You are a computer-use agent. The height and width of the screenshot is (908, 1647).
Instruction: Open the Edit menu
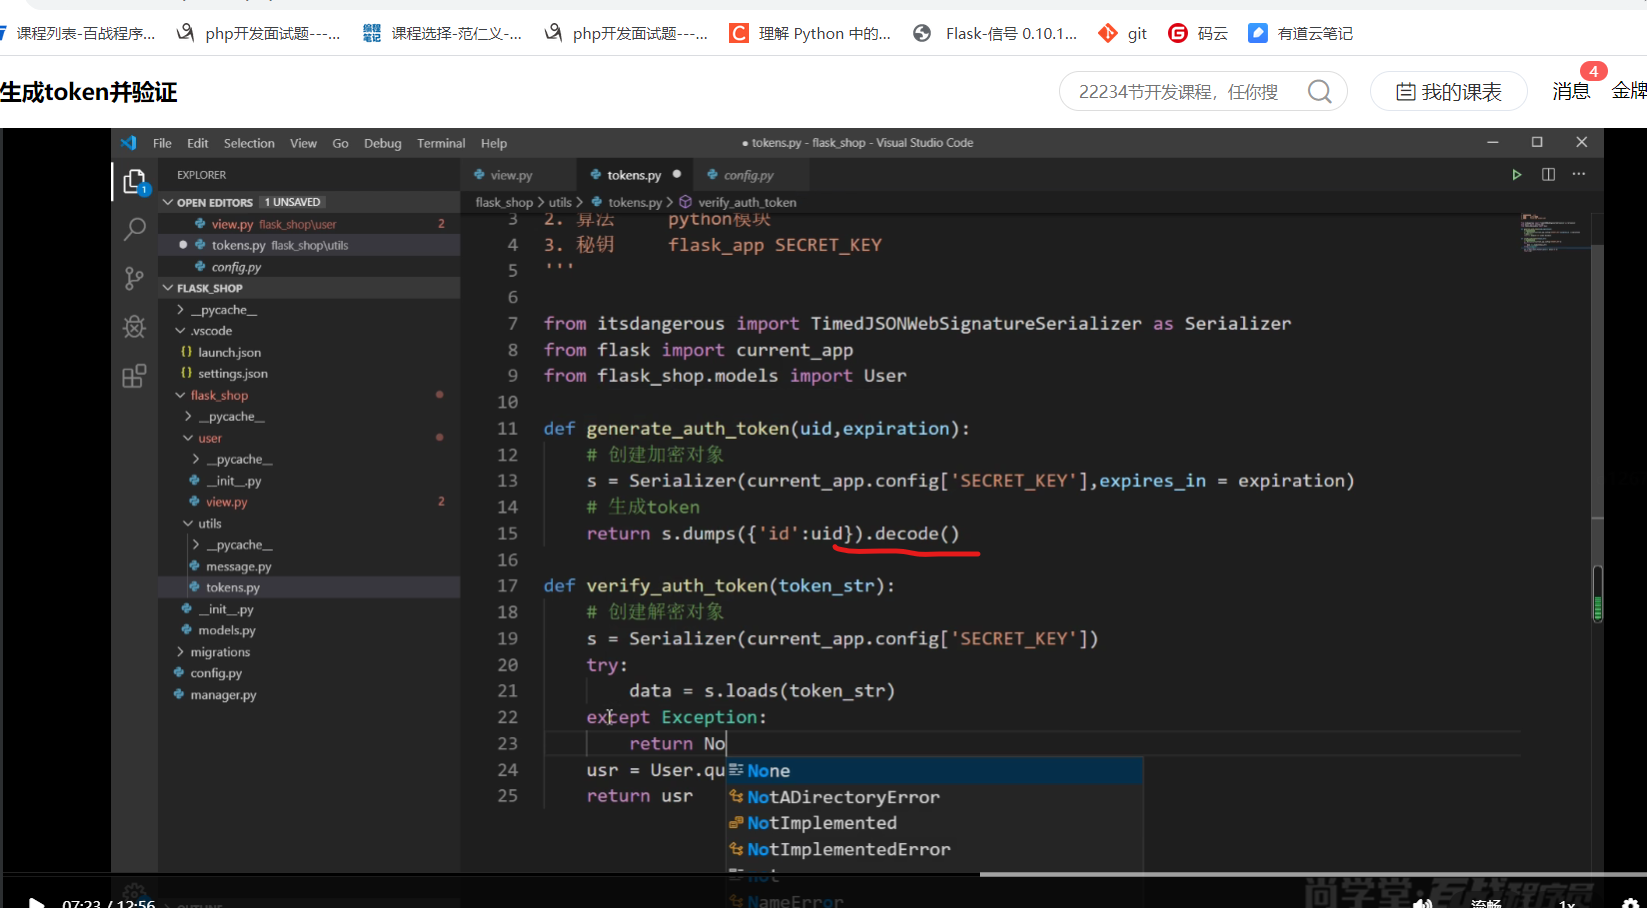198,143
